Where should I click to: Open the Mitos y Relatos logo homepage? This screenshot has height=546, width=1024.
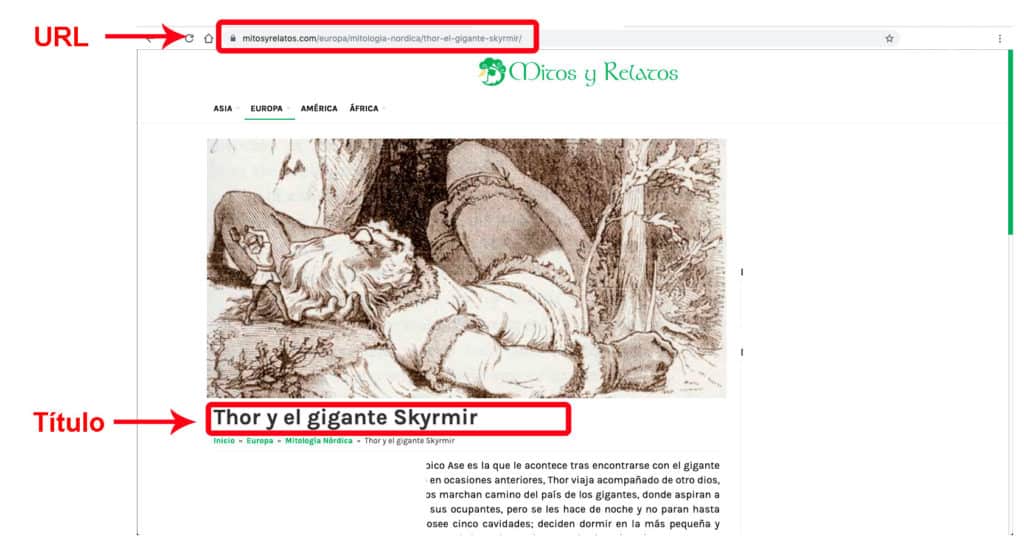click(x=579, y=72)
